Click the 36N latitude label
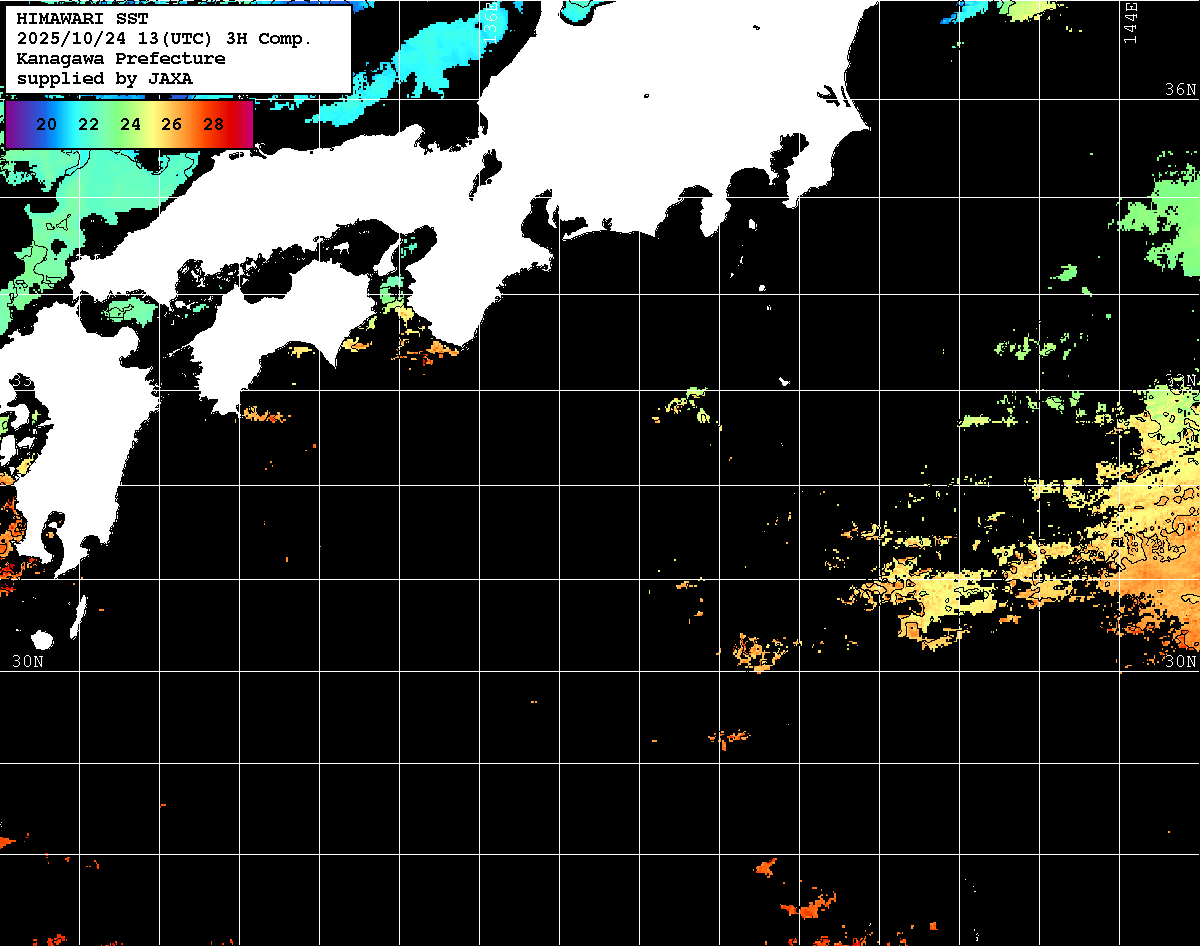 [x=1180, y=90]
